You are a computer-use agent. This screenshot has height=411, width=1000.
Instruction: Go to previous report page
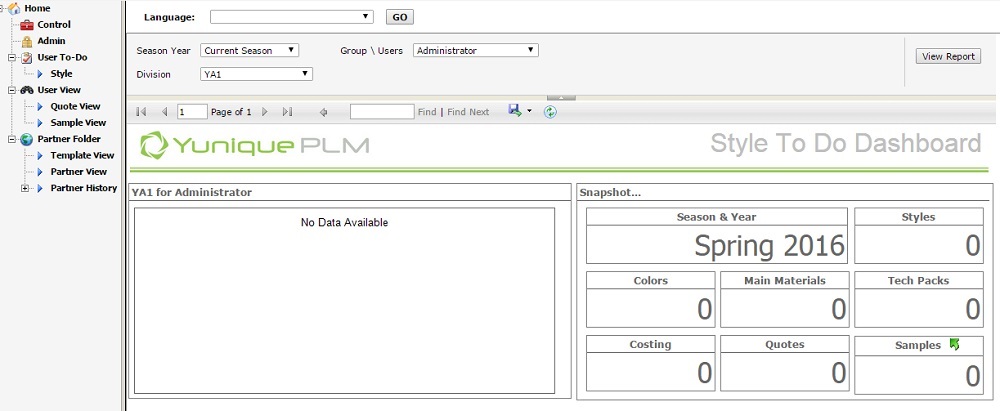point(164,112)
